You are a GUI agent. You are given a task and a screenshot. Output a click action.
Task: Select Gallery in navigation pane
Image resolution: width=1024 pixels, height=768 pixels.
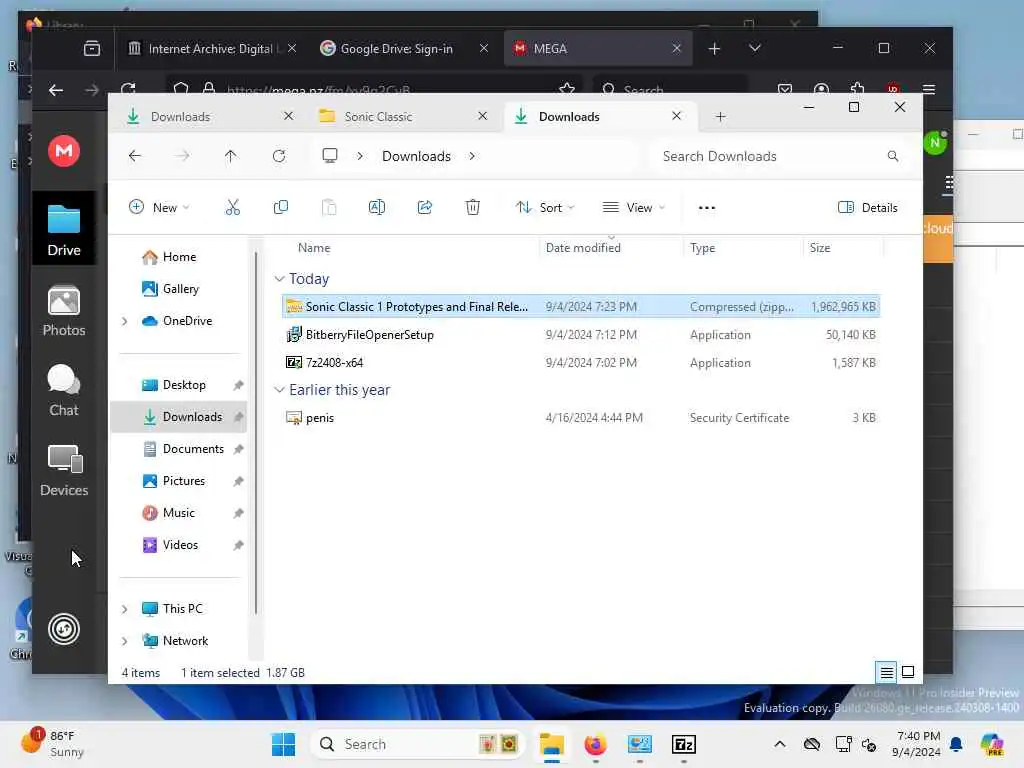pyautogui.click(x=179, y=289)
